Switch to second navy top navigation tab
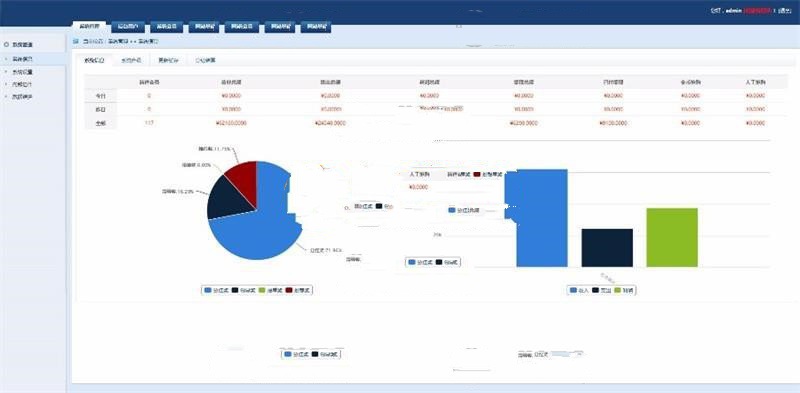 click(167, 28)
